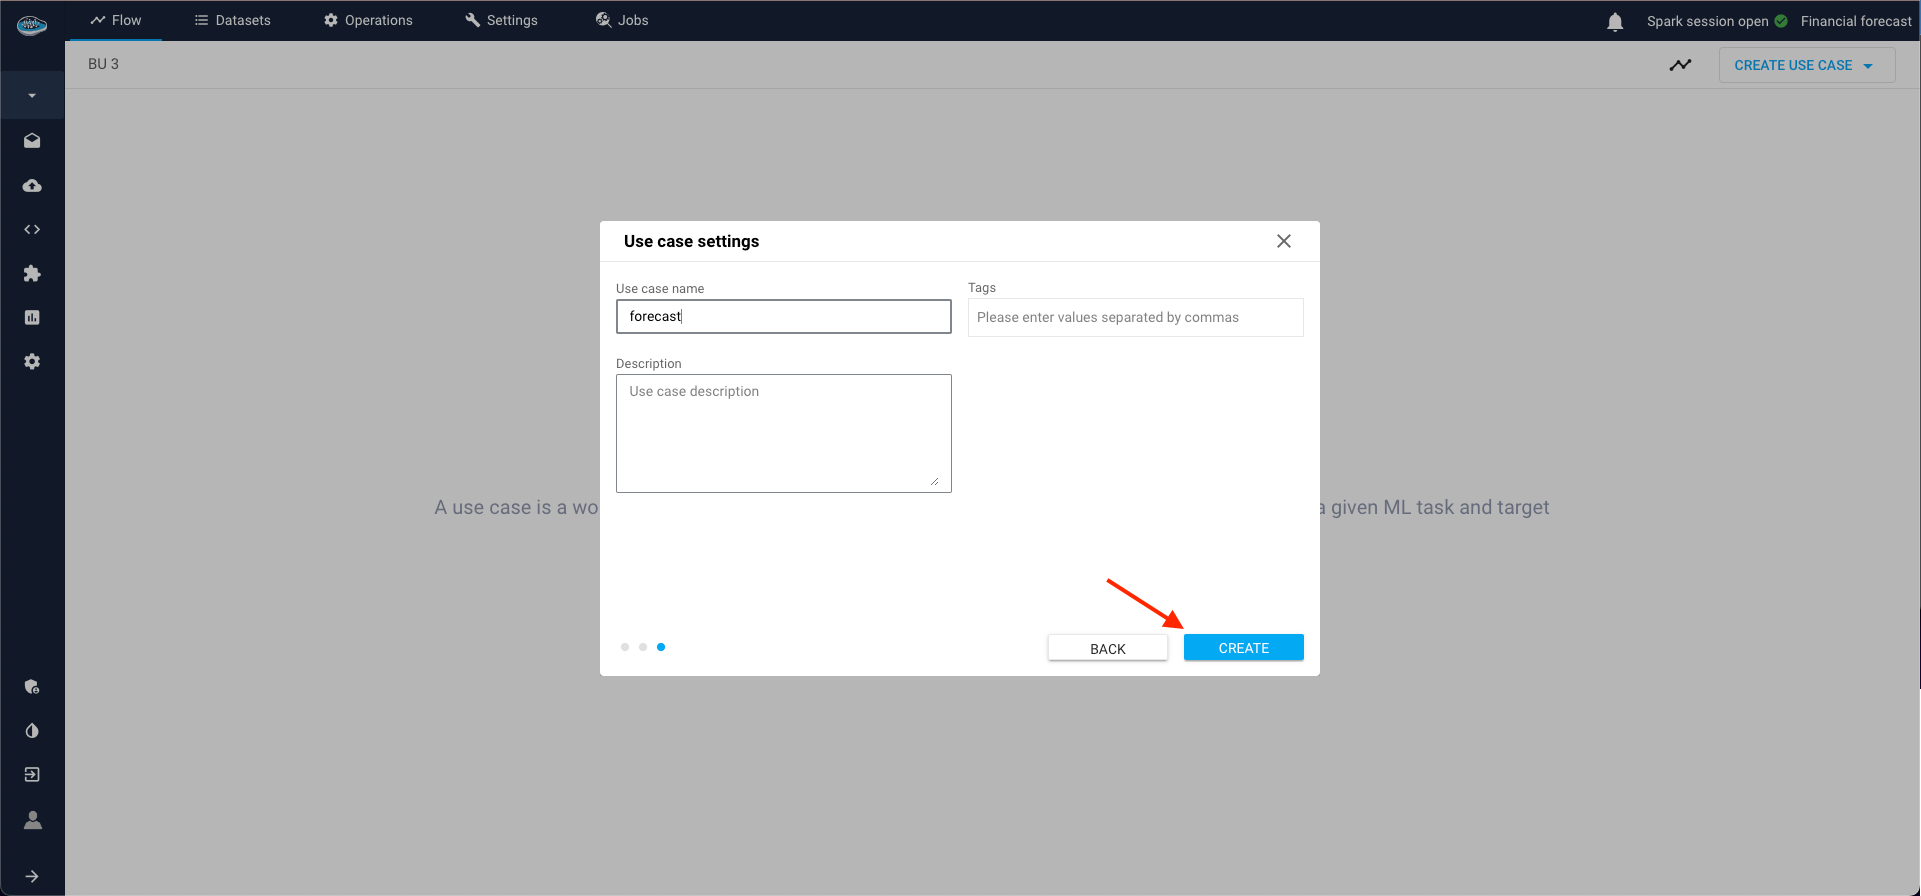Open the Operations tab

368,20
